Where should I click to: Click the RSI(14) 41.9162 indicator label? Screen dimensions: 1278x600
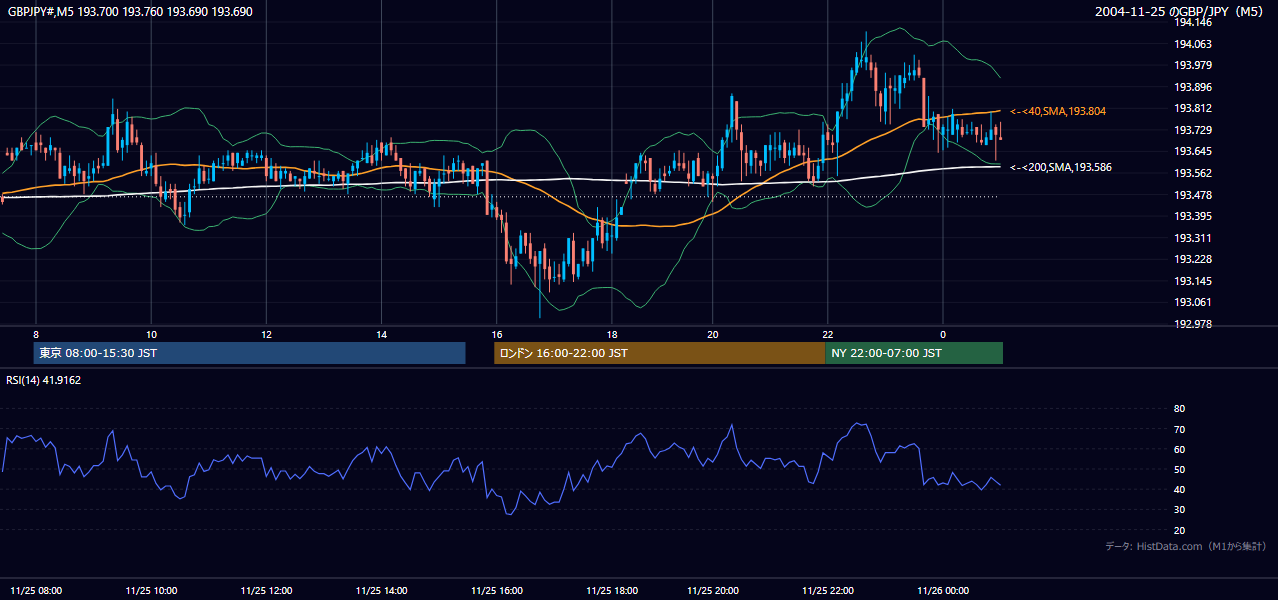(x=43, y=380)
